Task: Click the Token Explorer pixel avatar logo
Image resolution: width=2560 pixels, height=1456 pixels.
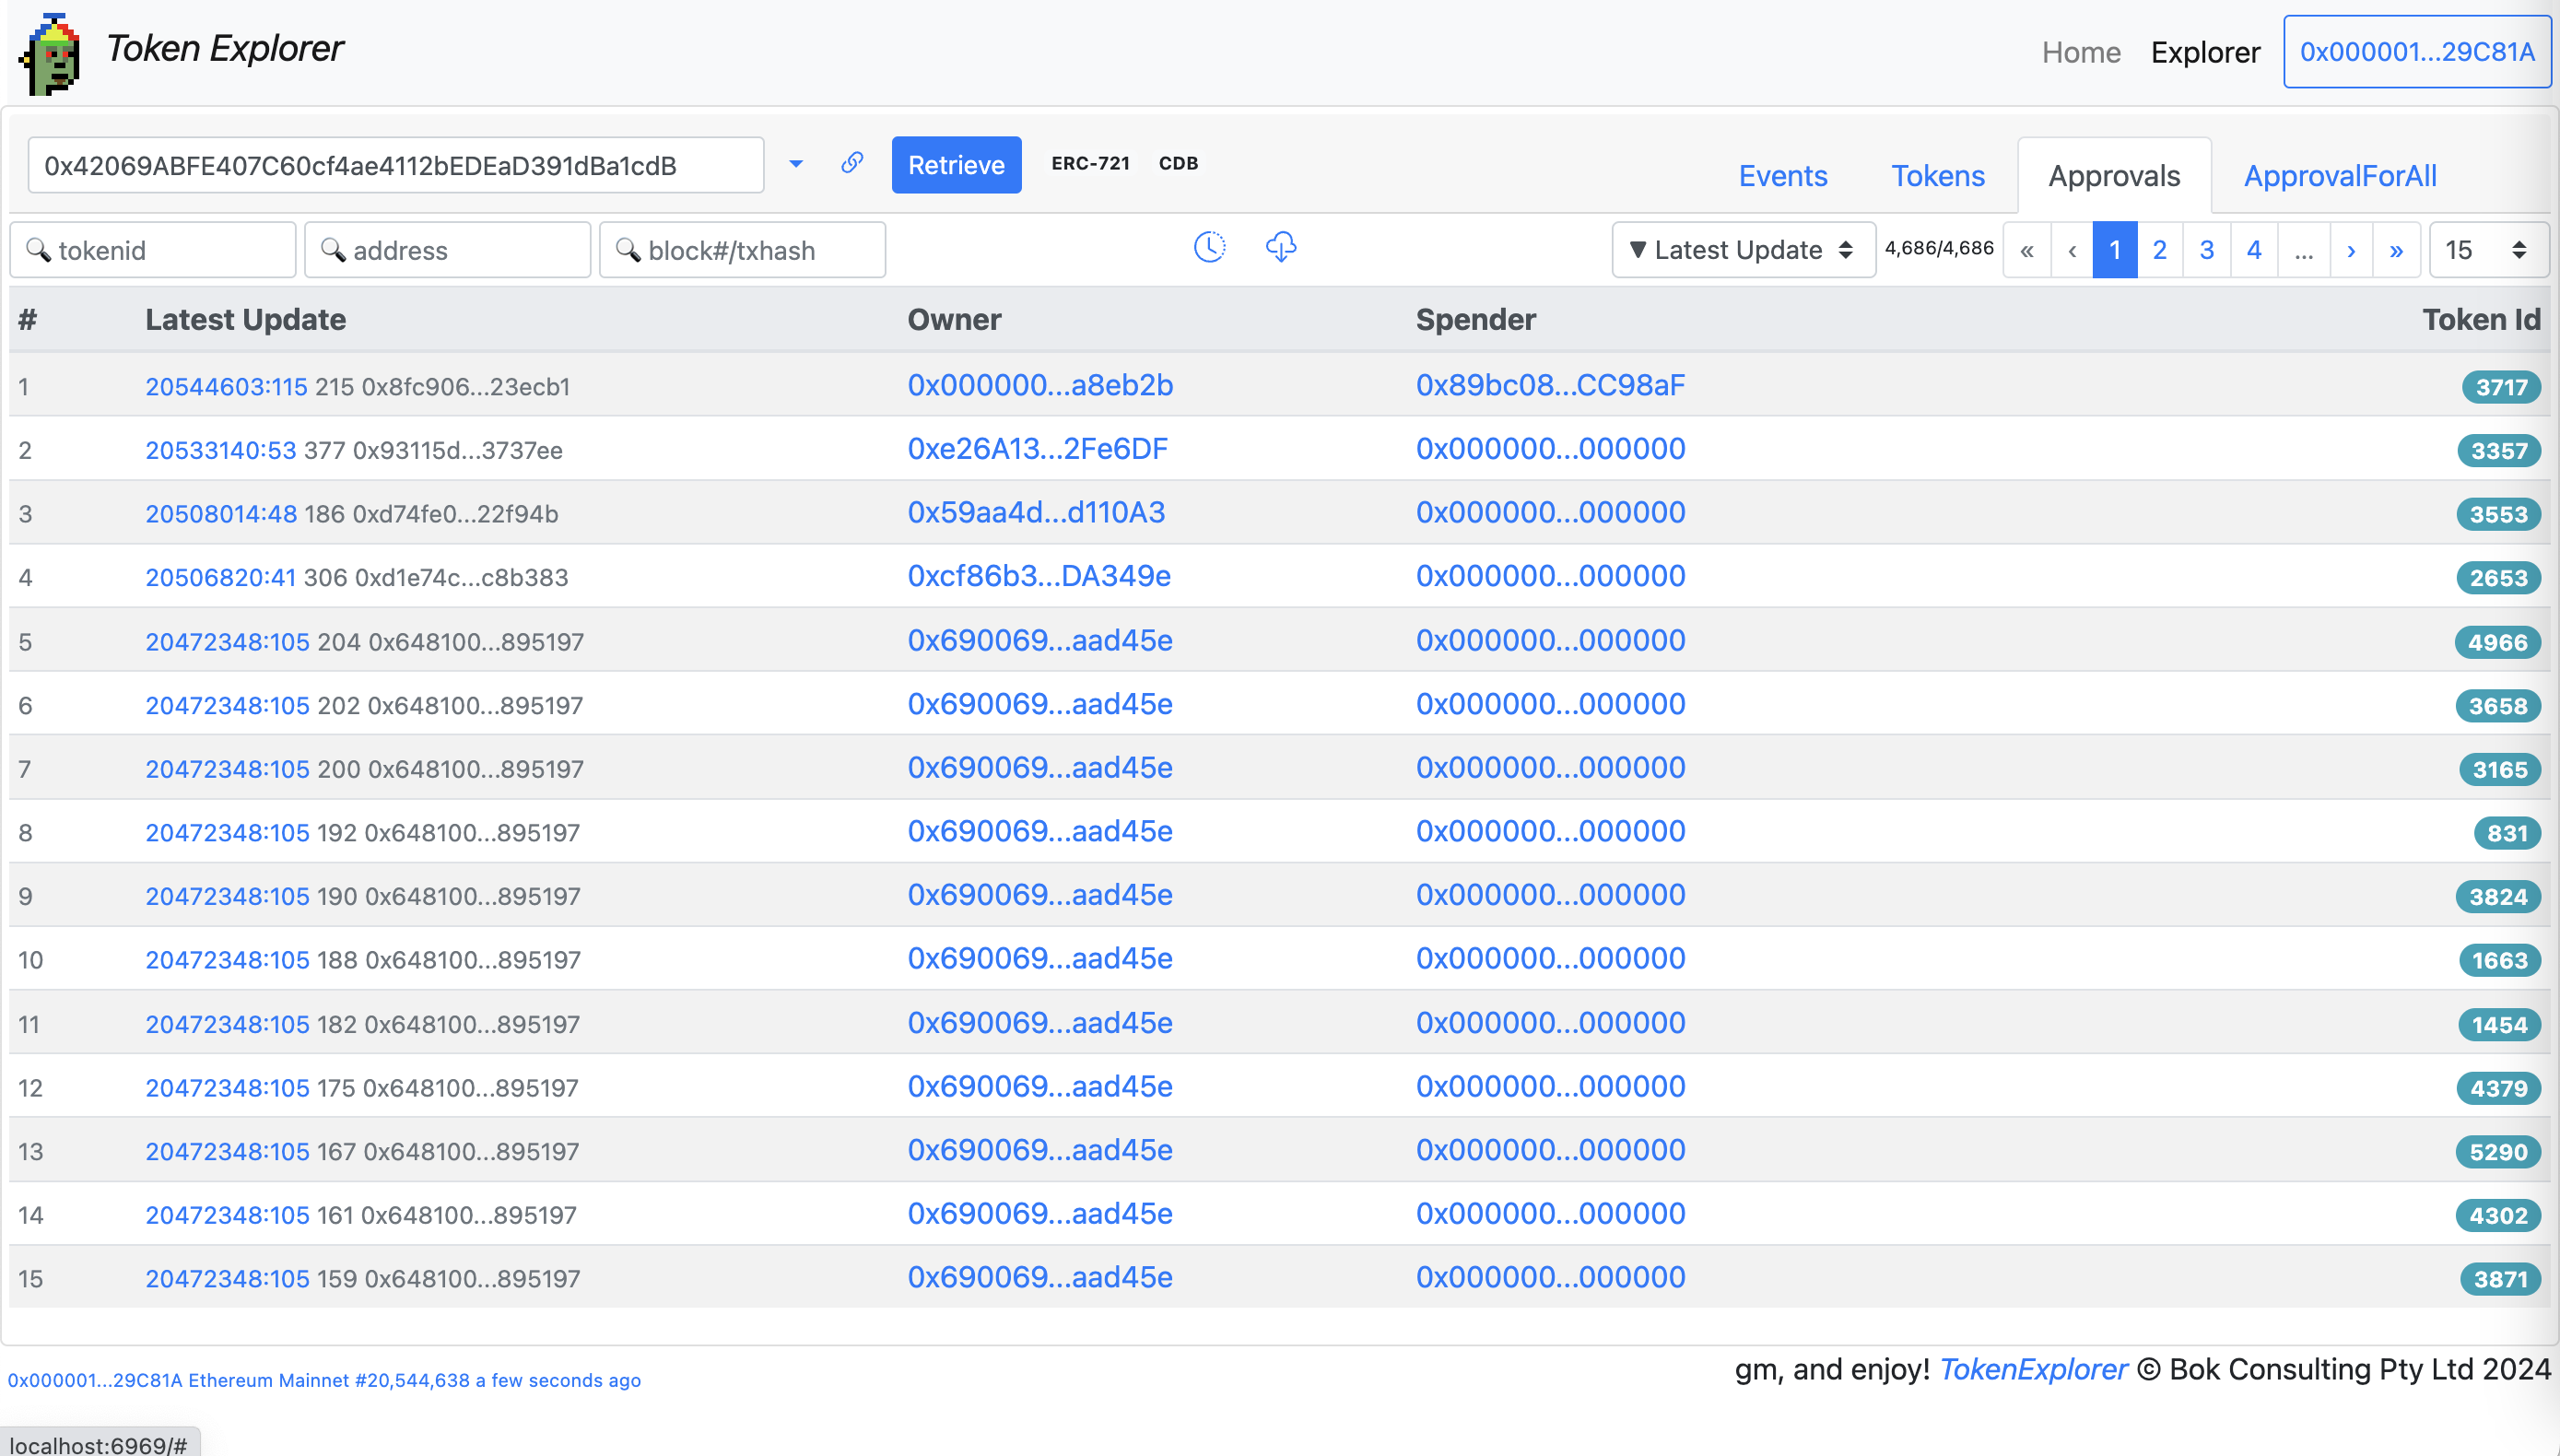Action: point(50,55)
